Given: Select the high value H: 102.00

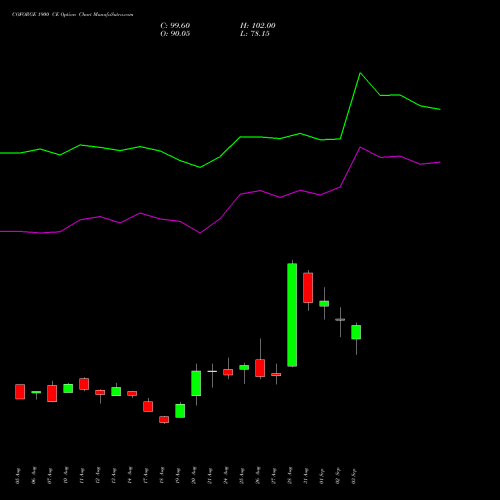Looking at the screenshot, I should pyautogui.click(x=258, y=26).
